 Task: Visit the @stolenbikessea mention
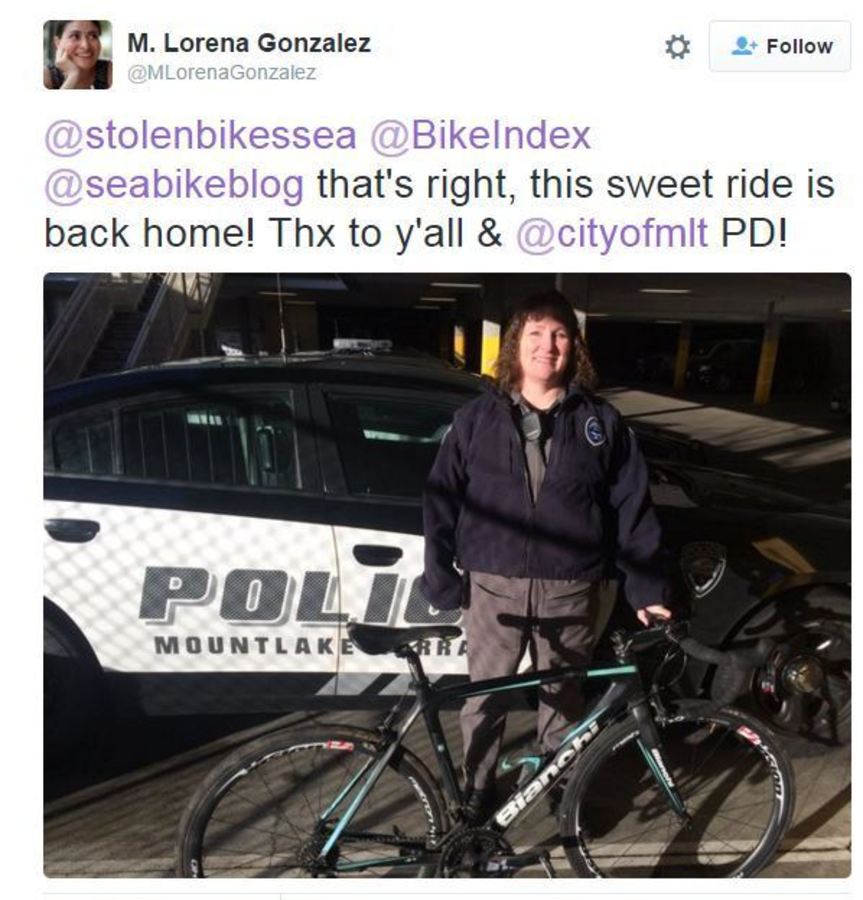200,136
